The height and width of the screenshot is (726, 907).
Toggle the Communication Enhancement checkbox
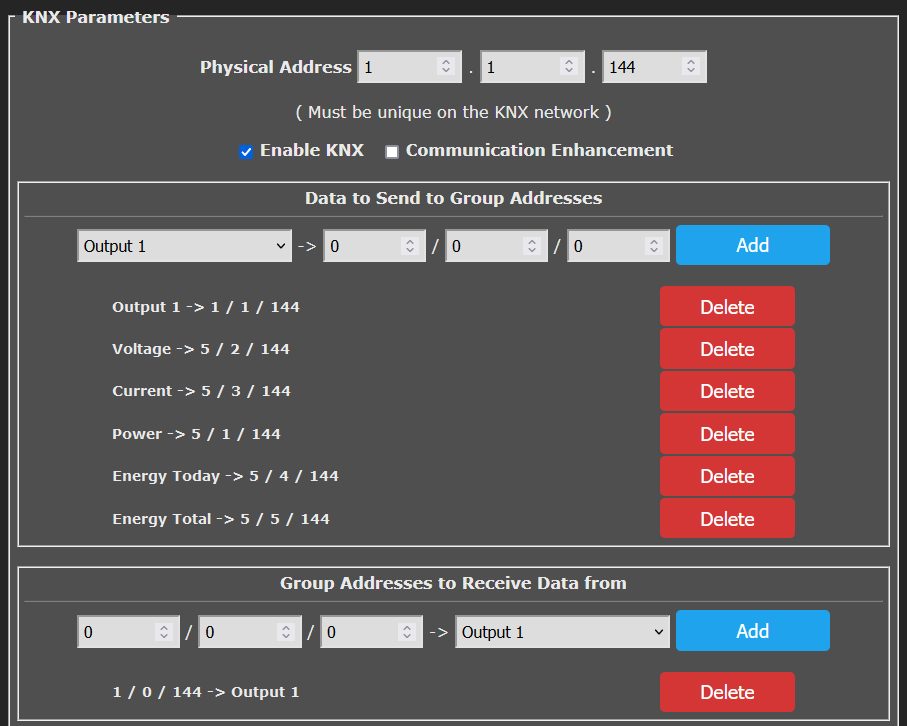point(392,151)
